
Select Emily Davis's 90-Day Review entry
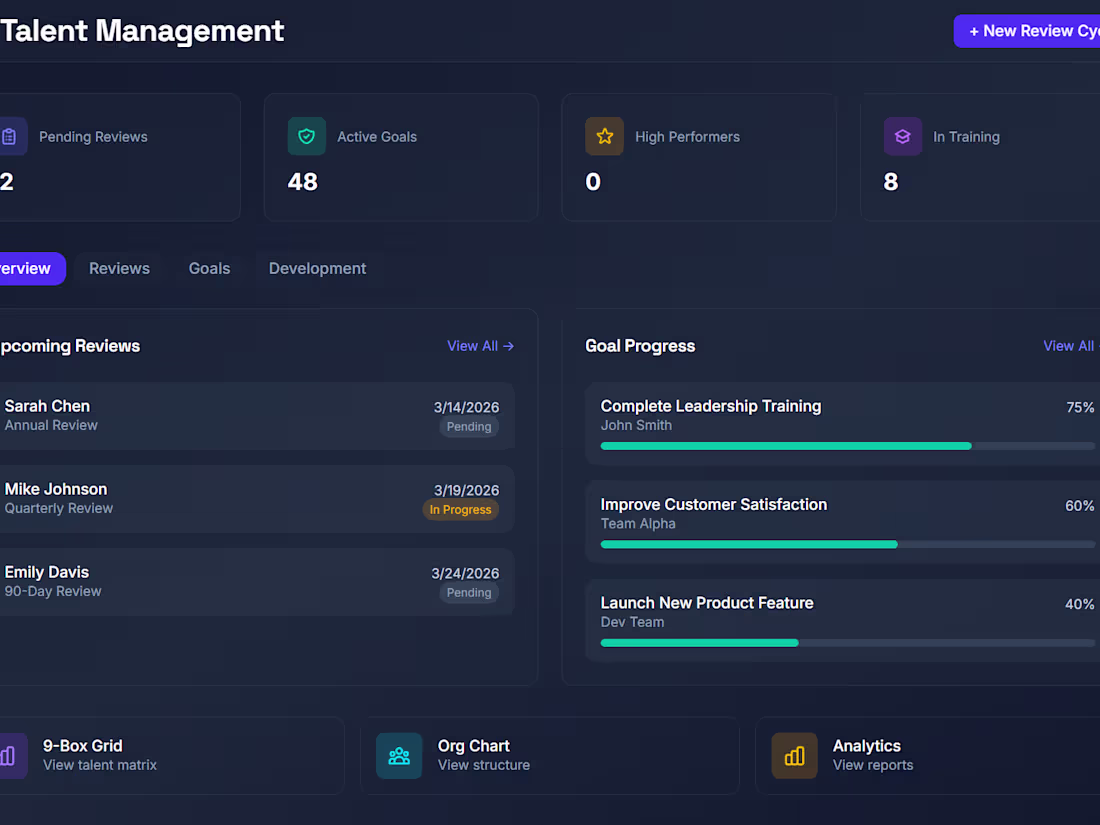pyautogui.click(x=250, y=581)
